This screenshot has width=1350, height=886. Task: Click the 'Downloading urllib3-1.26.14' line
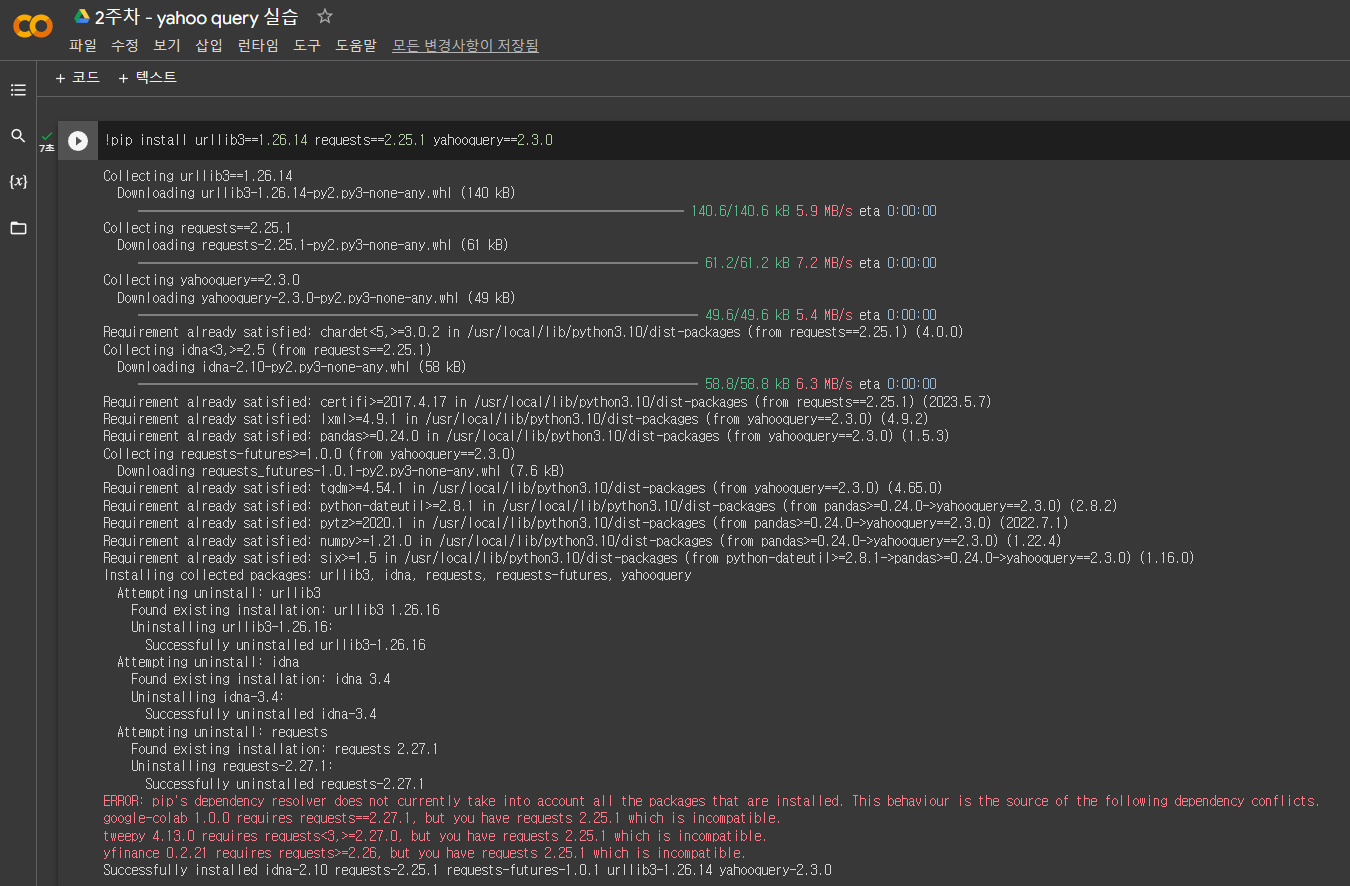point(316,193)
